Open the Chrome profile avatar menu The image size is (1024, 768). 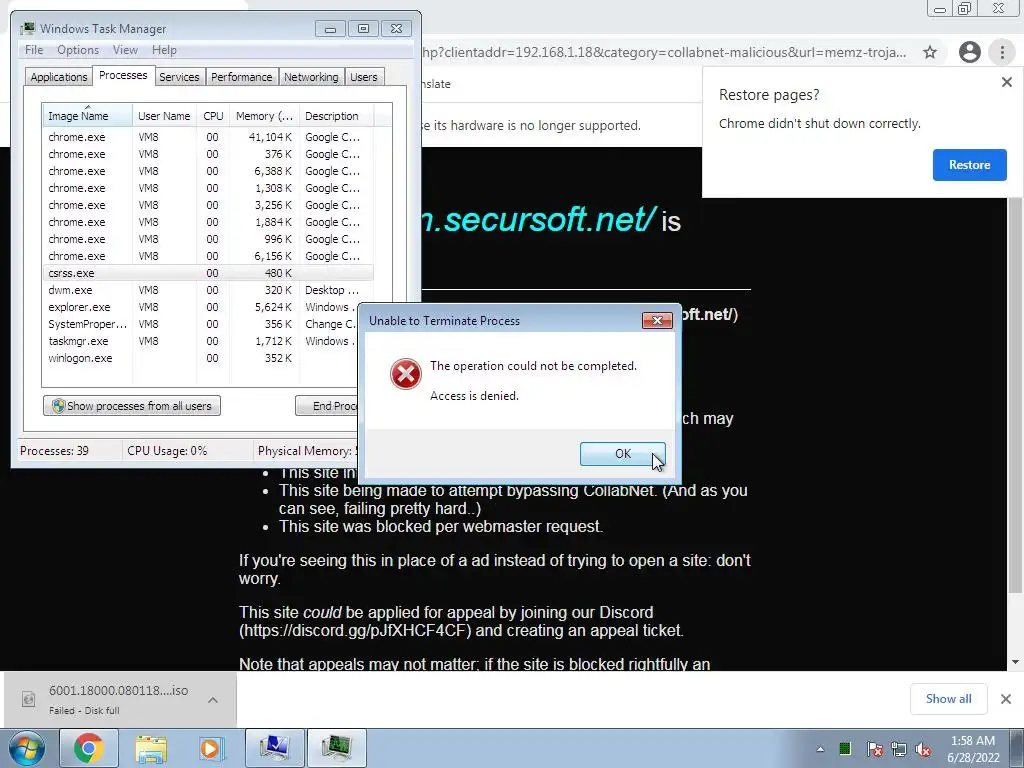click(969, 52)
